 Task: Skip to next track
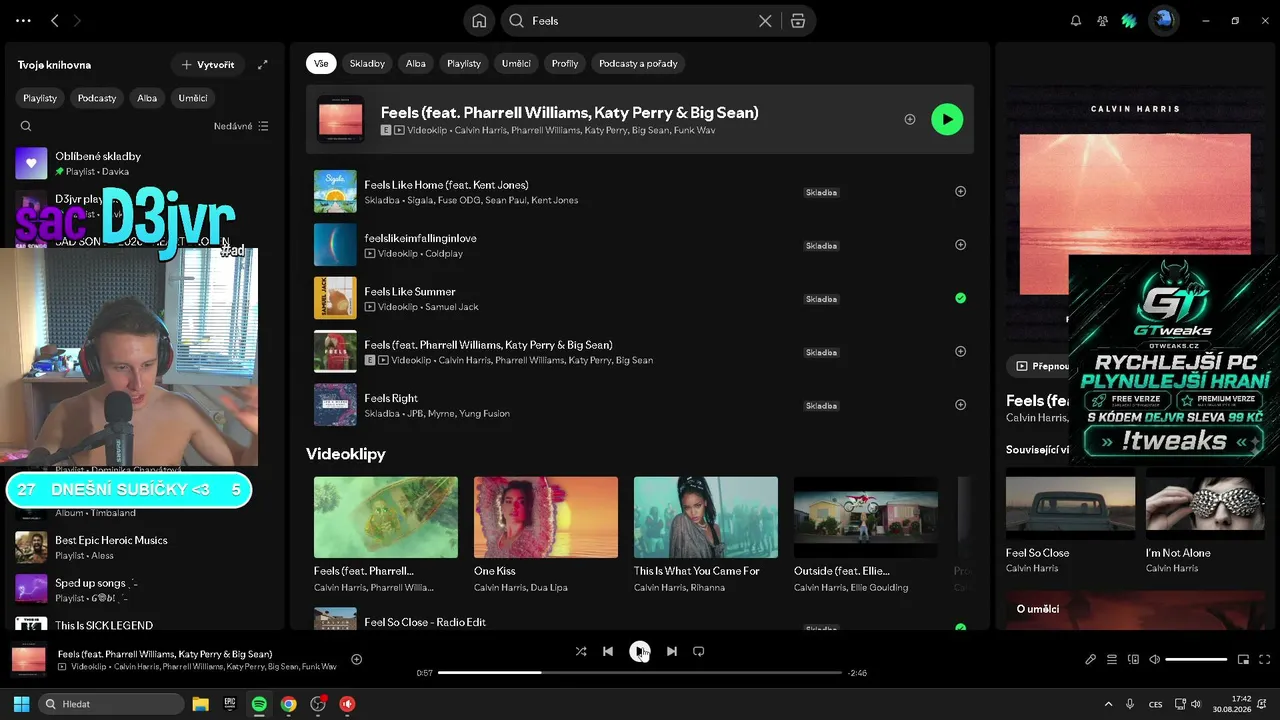coord(672,651)
